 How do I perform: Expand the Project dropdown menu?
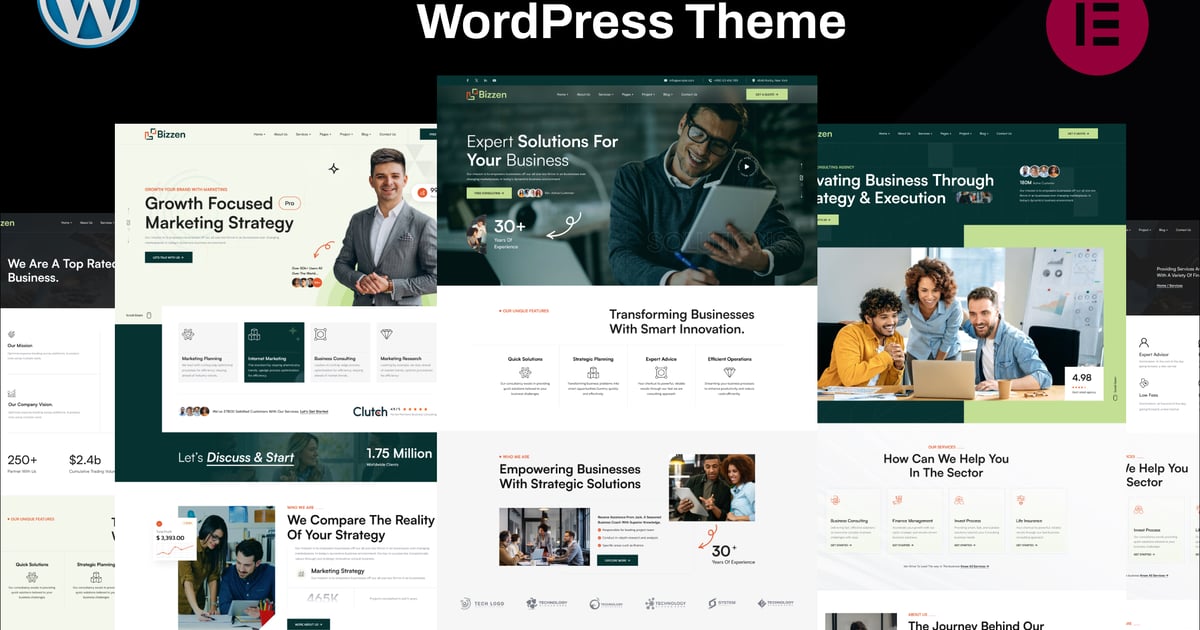tap(647, 94)
